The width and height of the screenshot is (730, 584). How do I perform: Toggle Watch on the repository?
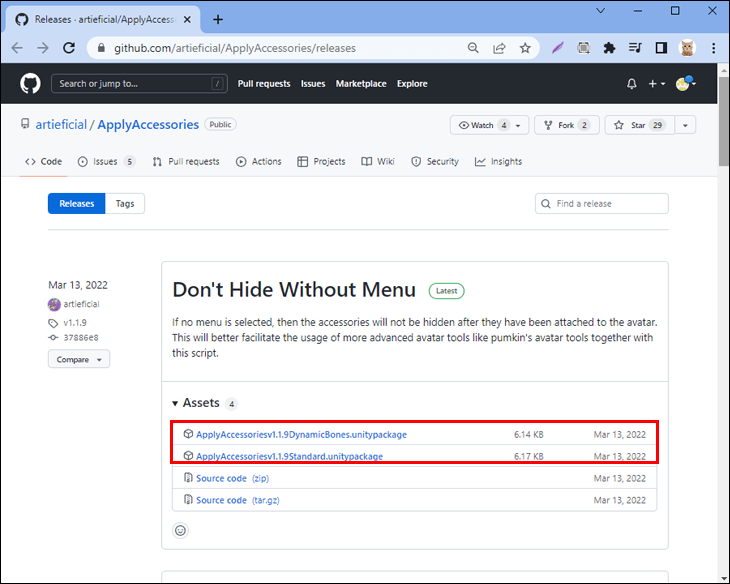[x=481, y=125]
